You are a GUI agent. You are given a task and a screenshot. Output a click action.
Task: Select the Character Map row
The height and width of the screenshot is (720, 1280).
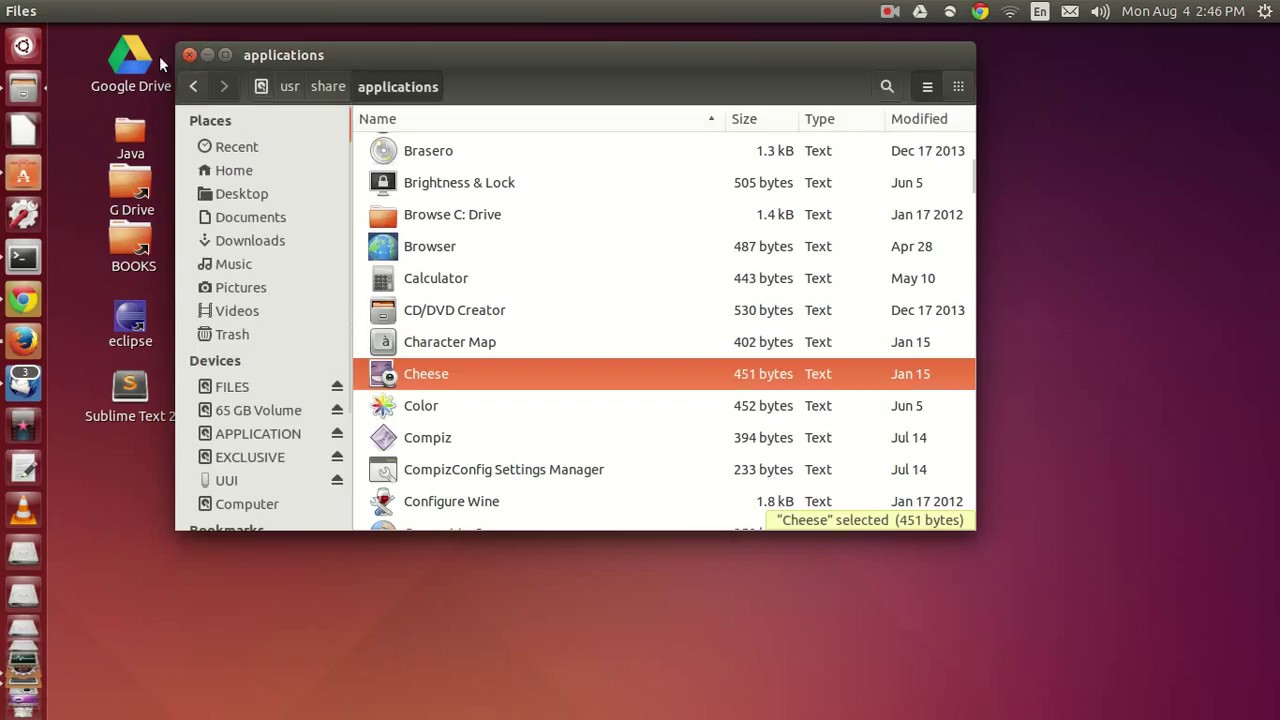point(450,342)
